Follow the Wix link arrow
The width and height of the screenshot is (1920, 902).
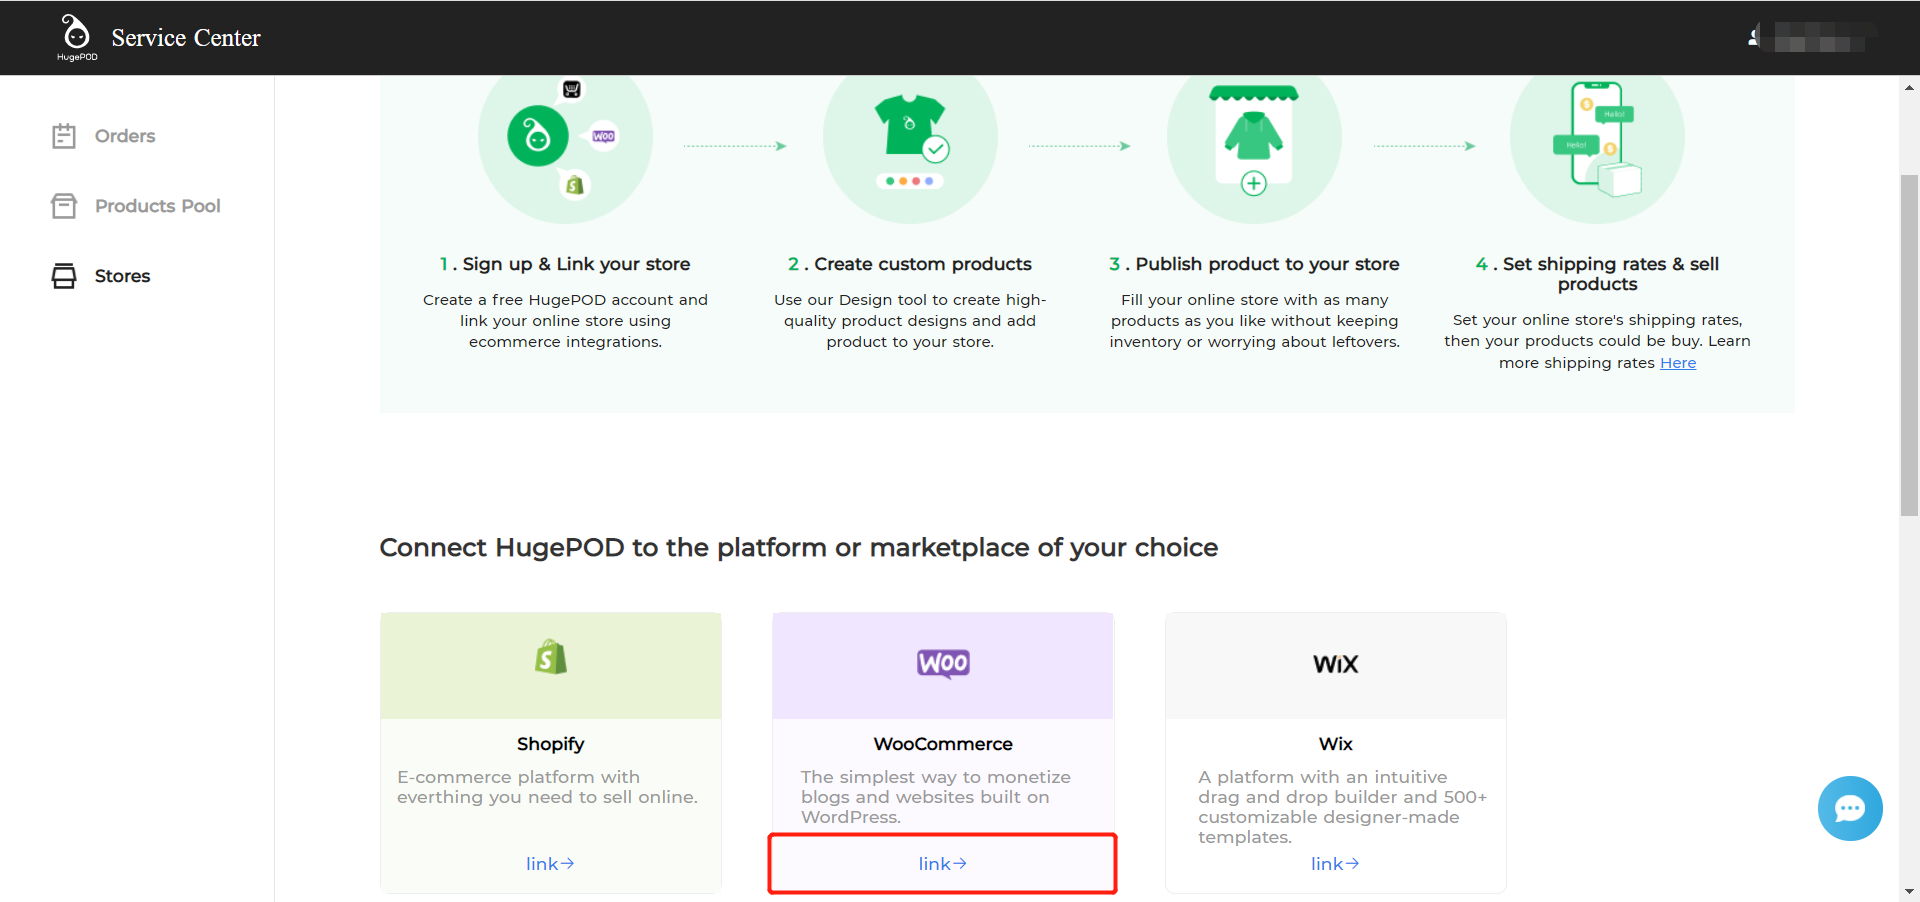point(1335,864)
